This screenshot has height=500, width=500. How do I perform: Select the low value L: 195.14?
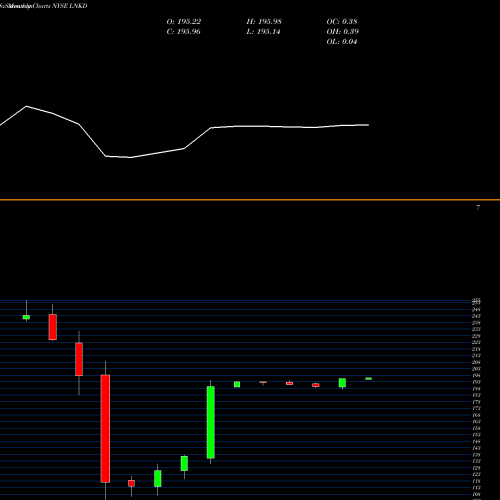click(263, 32)
